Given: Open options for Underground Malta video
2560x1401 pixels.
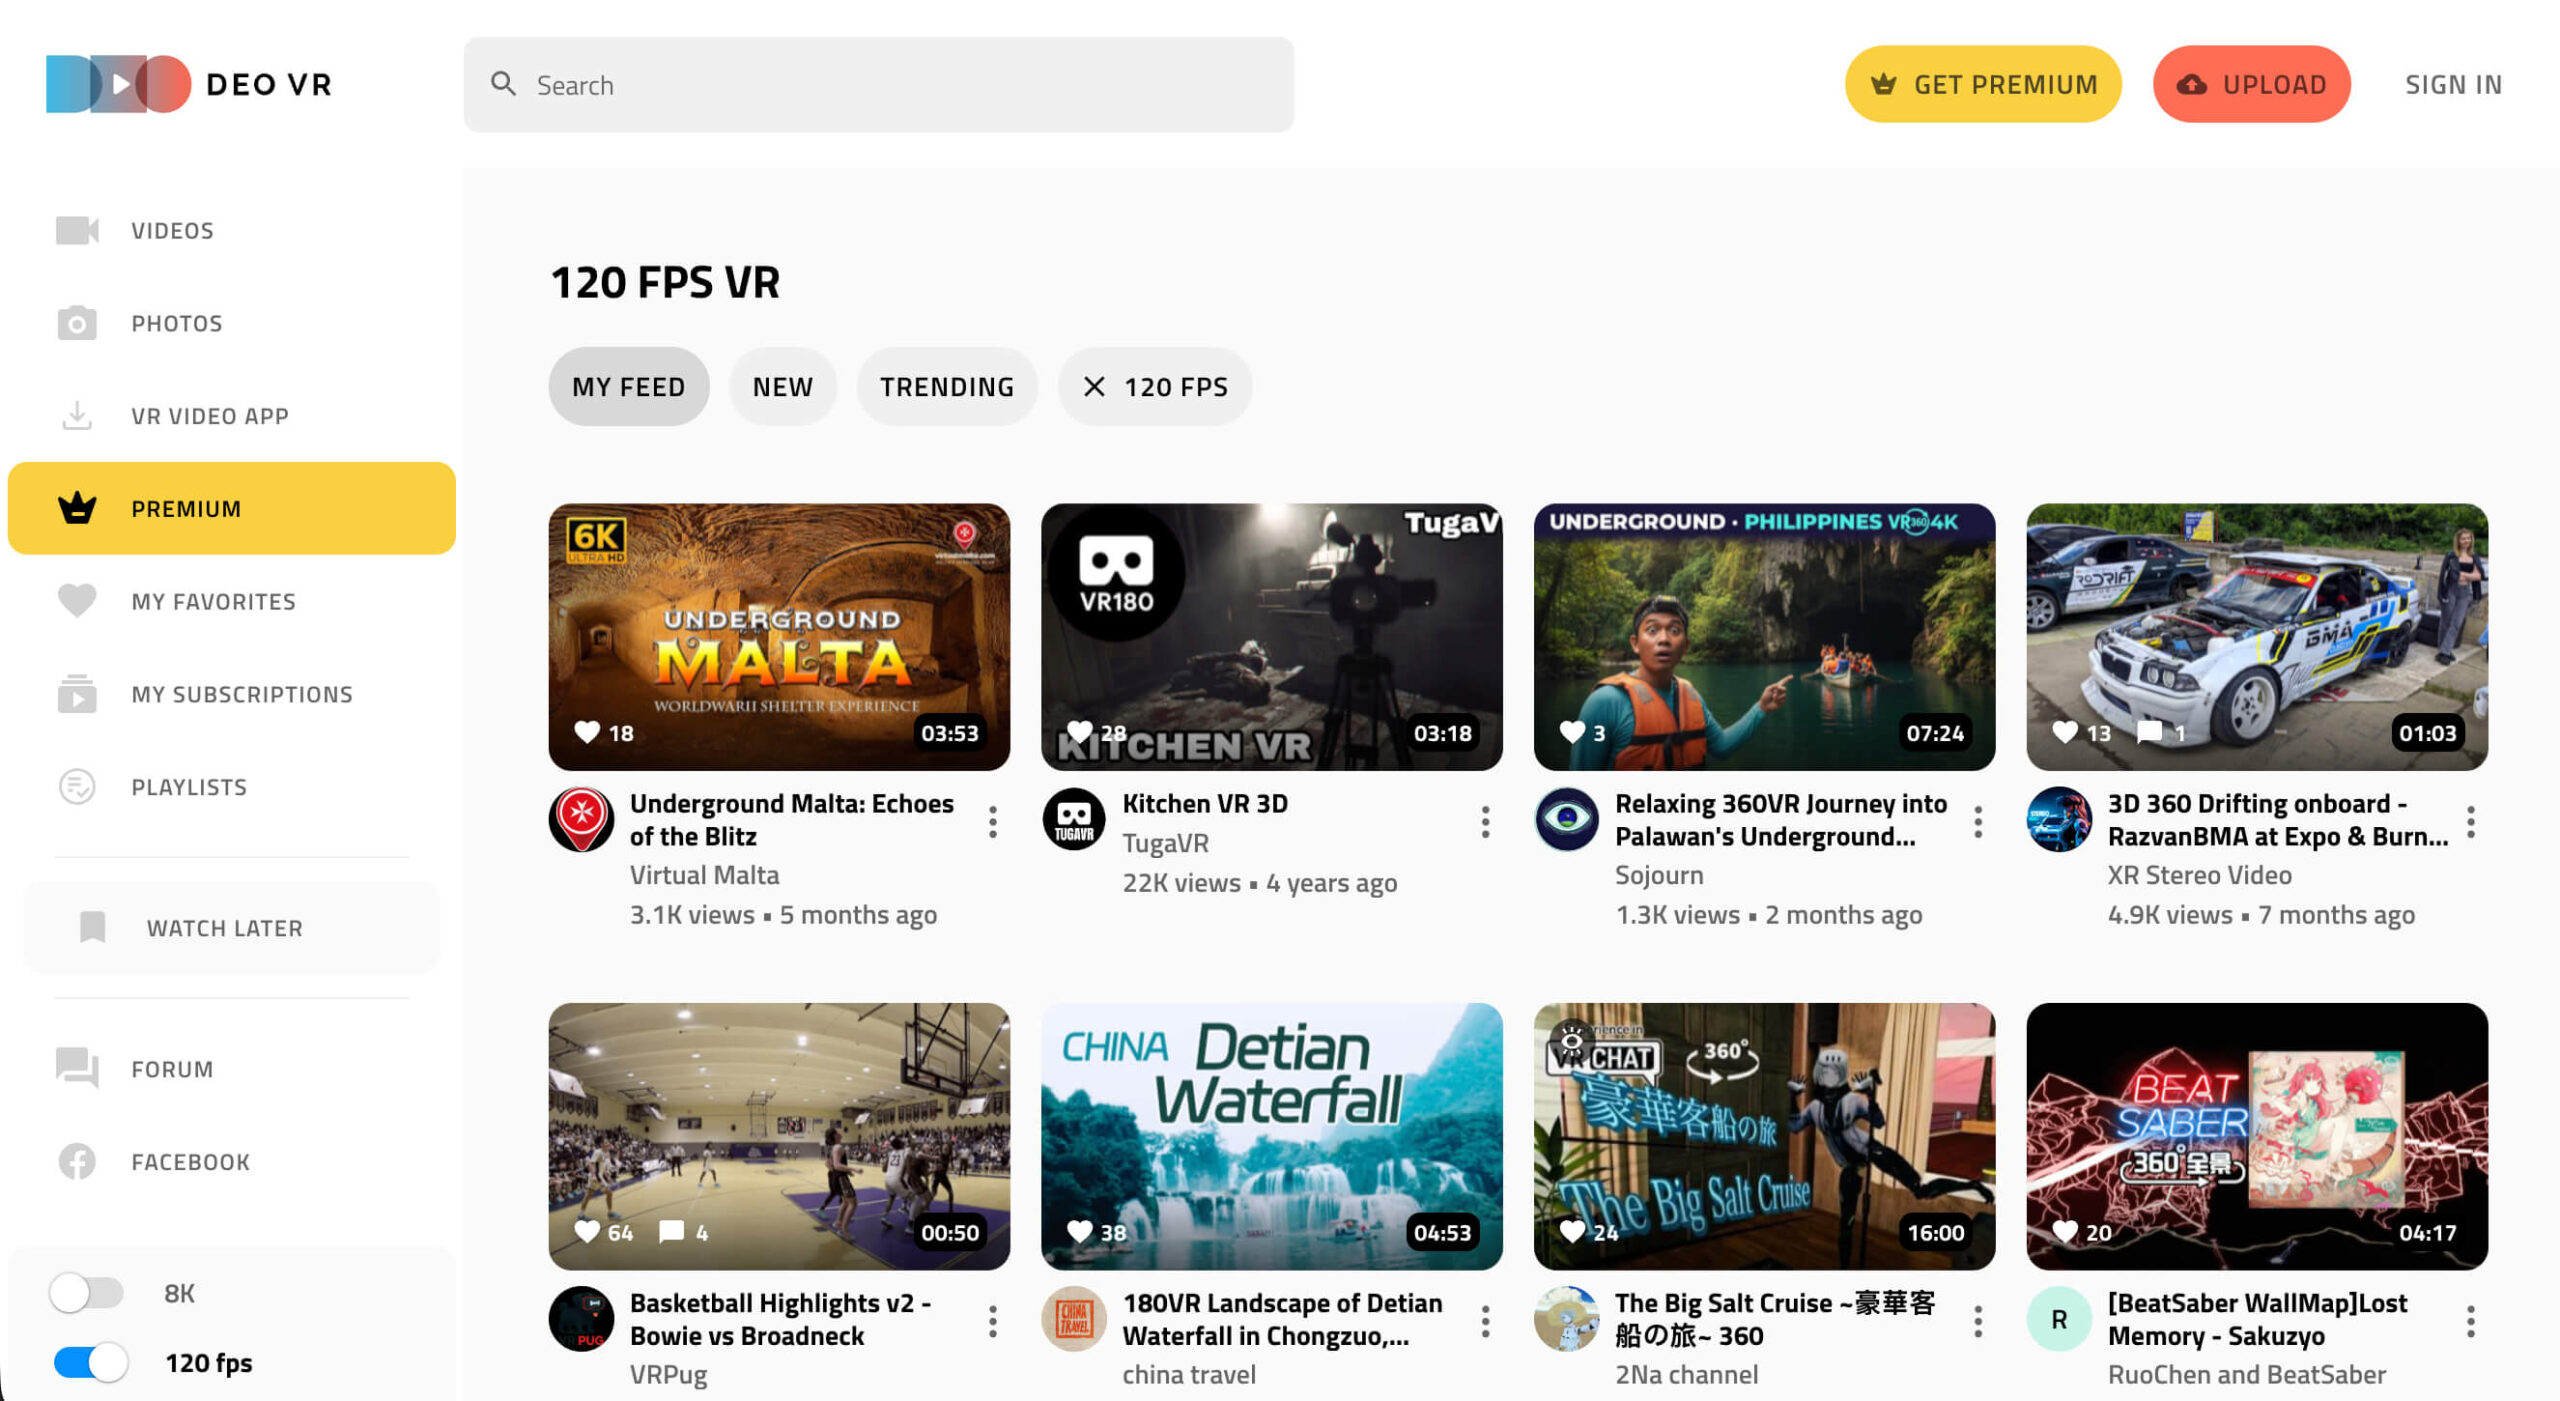Looking at the screenshot, I should coord(992,821).
